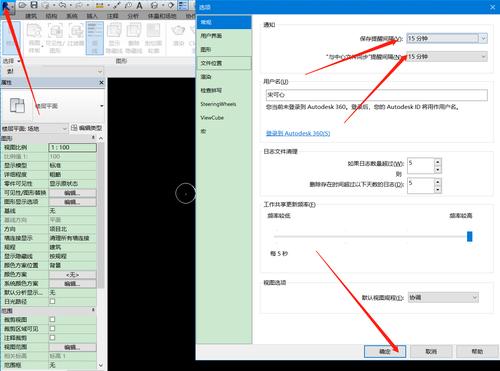
Task: Switch to the SteeringWheels options tab
Action: (224, 104)
